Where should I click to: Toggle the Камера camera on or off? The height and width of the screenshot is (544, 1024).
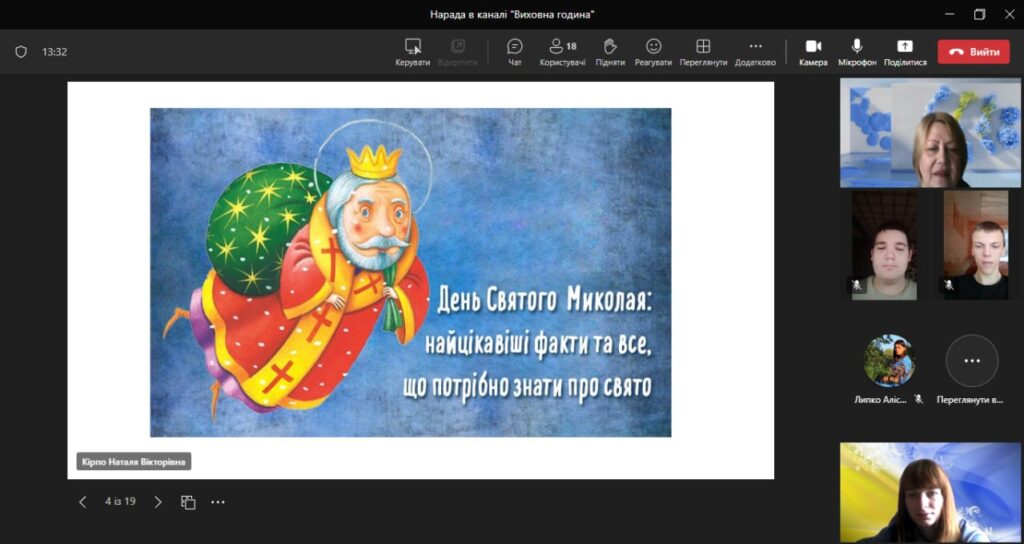[x=813, y=52]
